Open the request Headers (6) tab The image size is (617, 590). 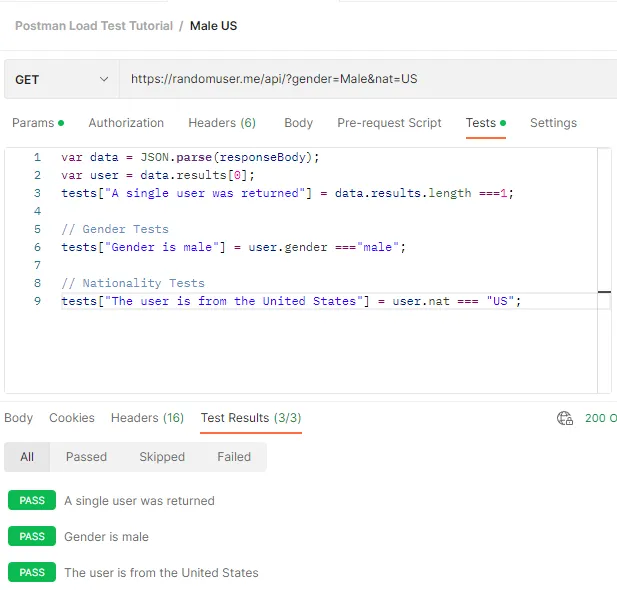pyautogui.click(x=222, y=123)
